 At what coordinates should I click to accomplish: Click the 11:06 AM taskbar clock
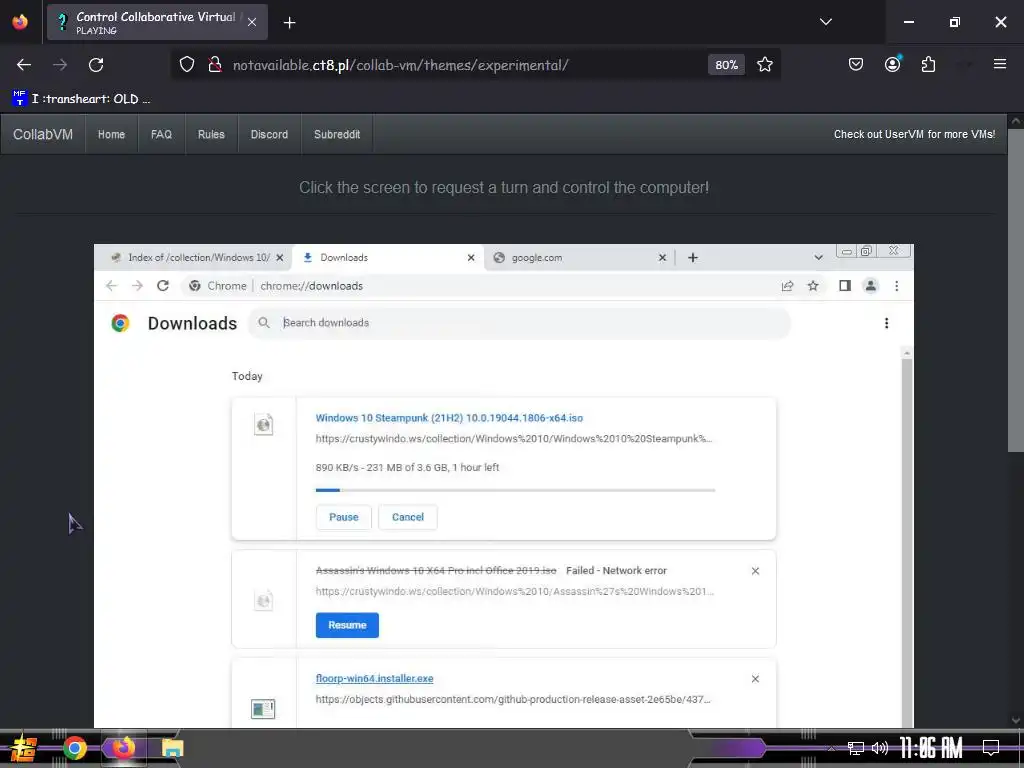[931, 748]
